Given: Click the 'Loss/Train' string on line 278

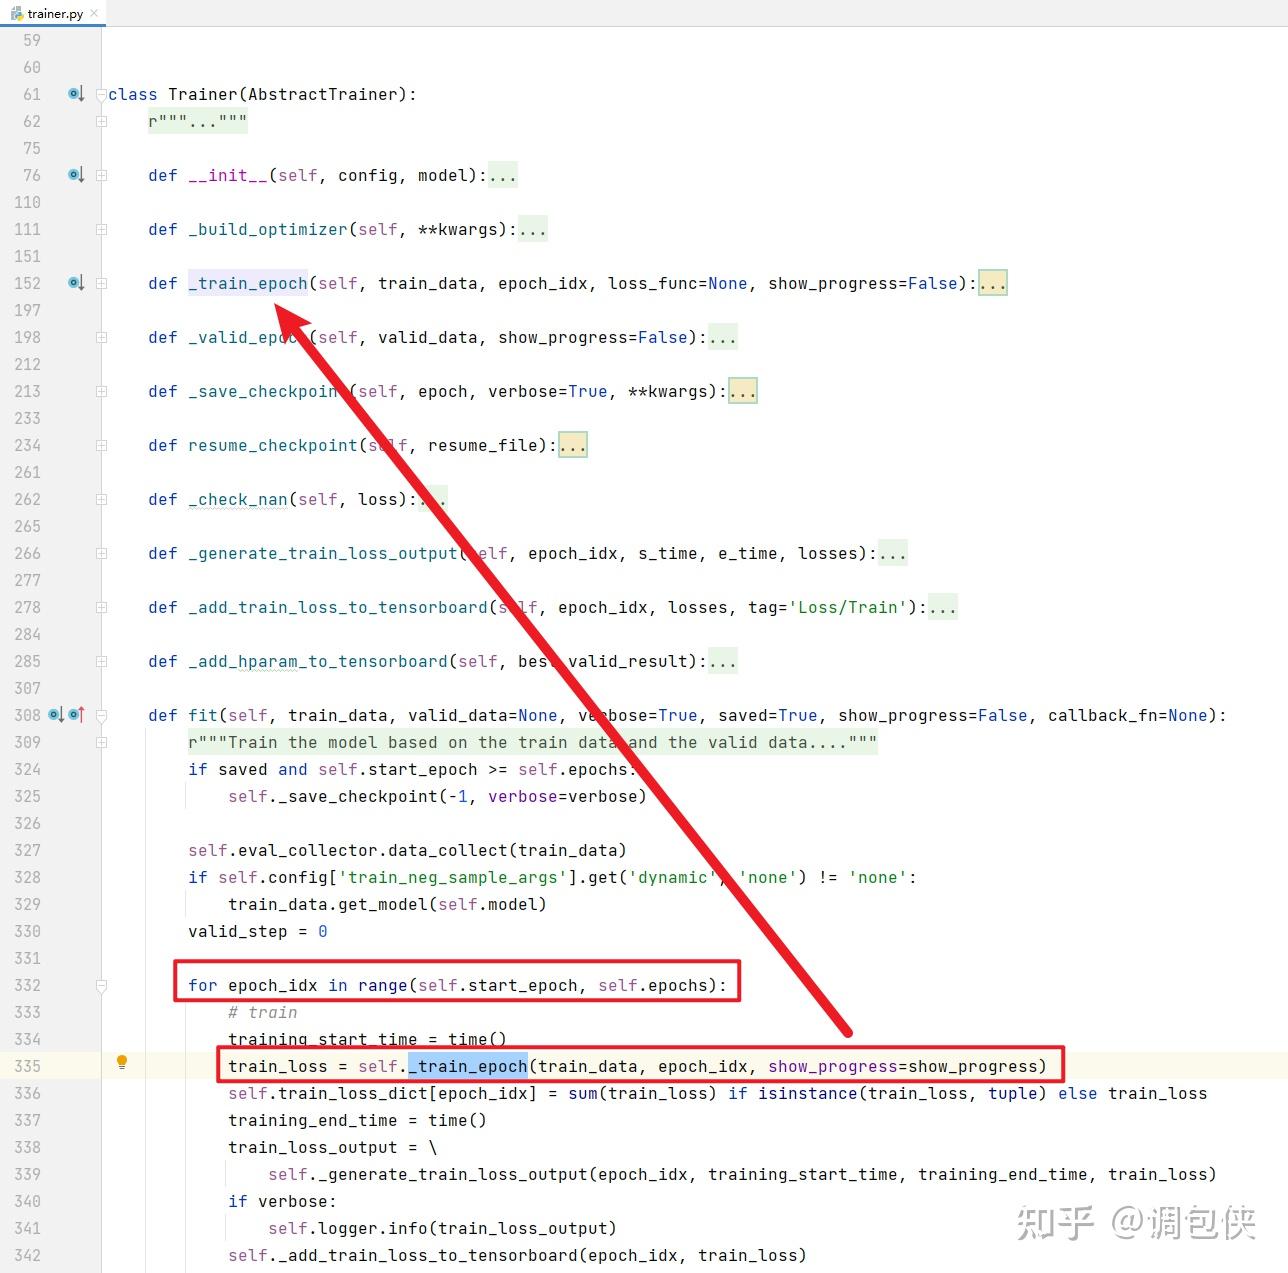Looking at the screenshot, I should tap(848, 607).
